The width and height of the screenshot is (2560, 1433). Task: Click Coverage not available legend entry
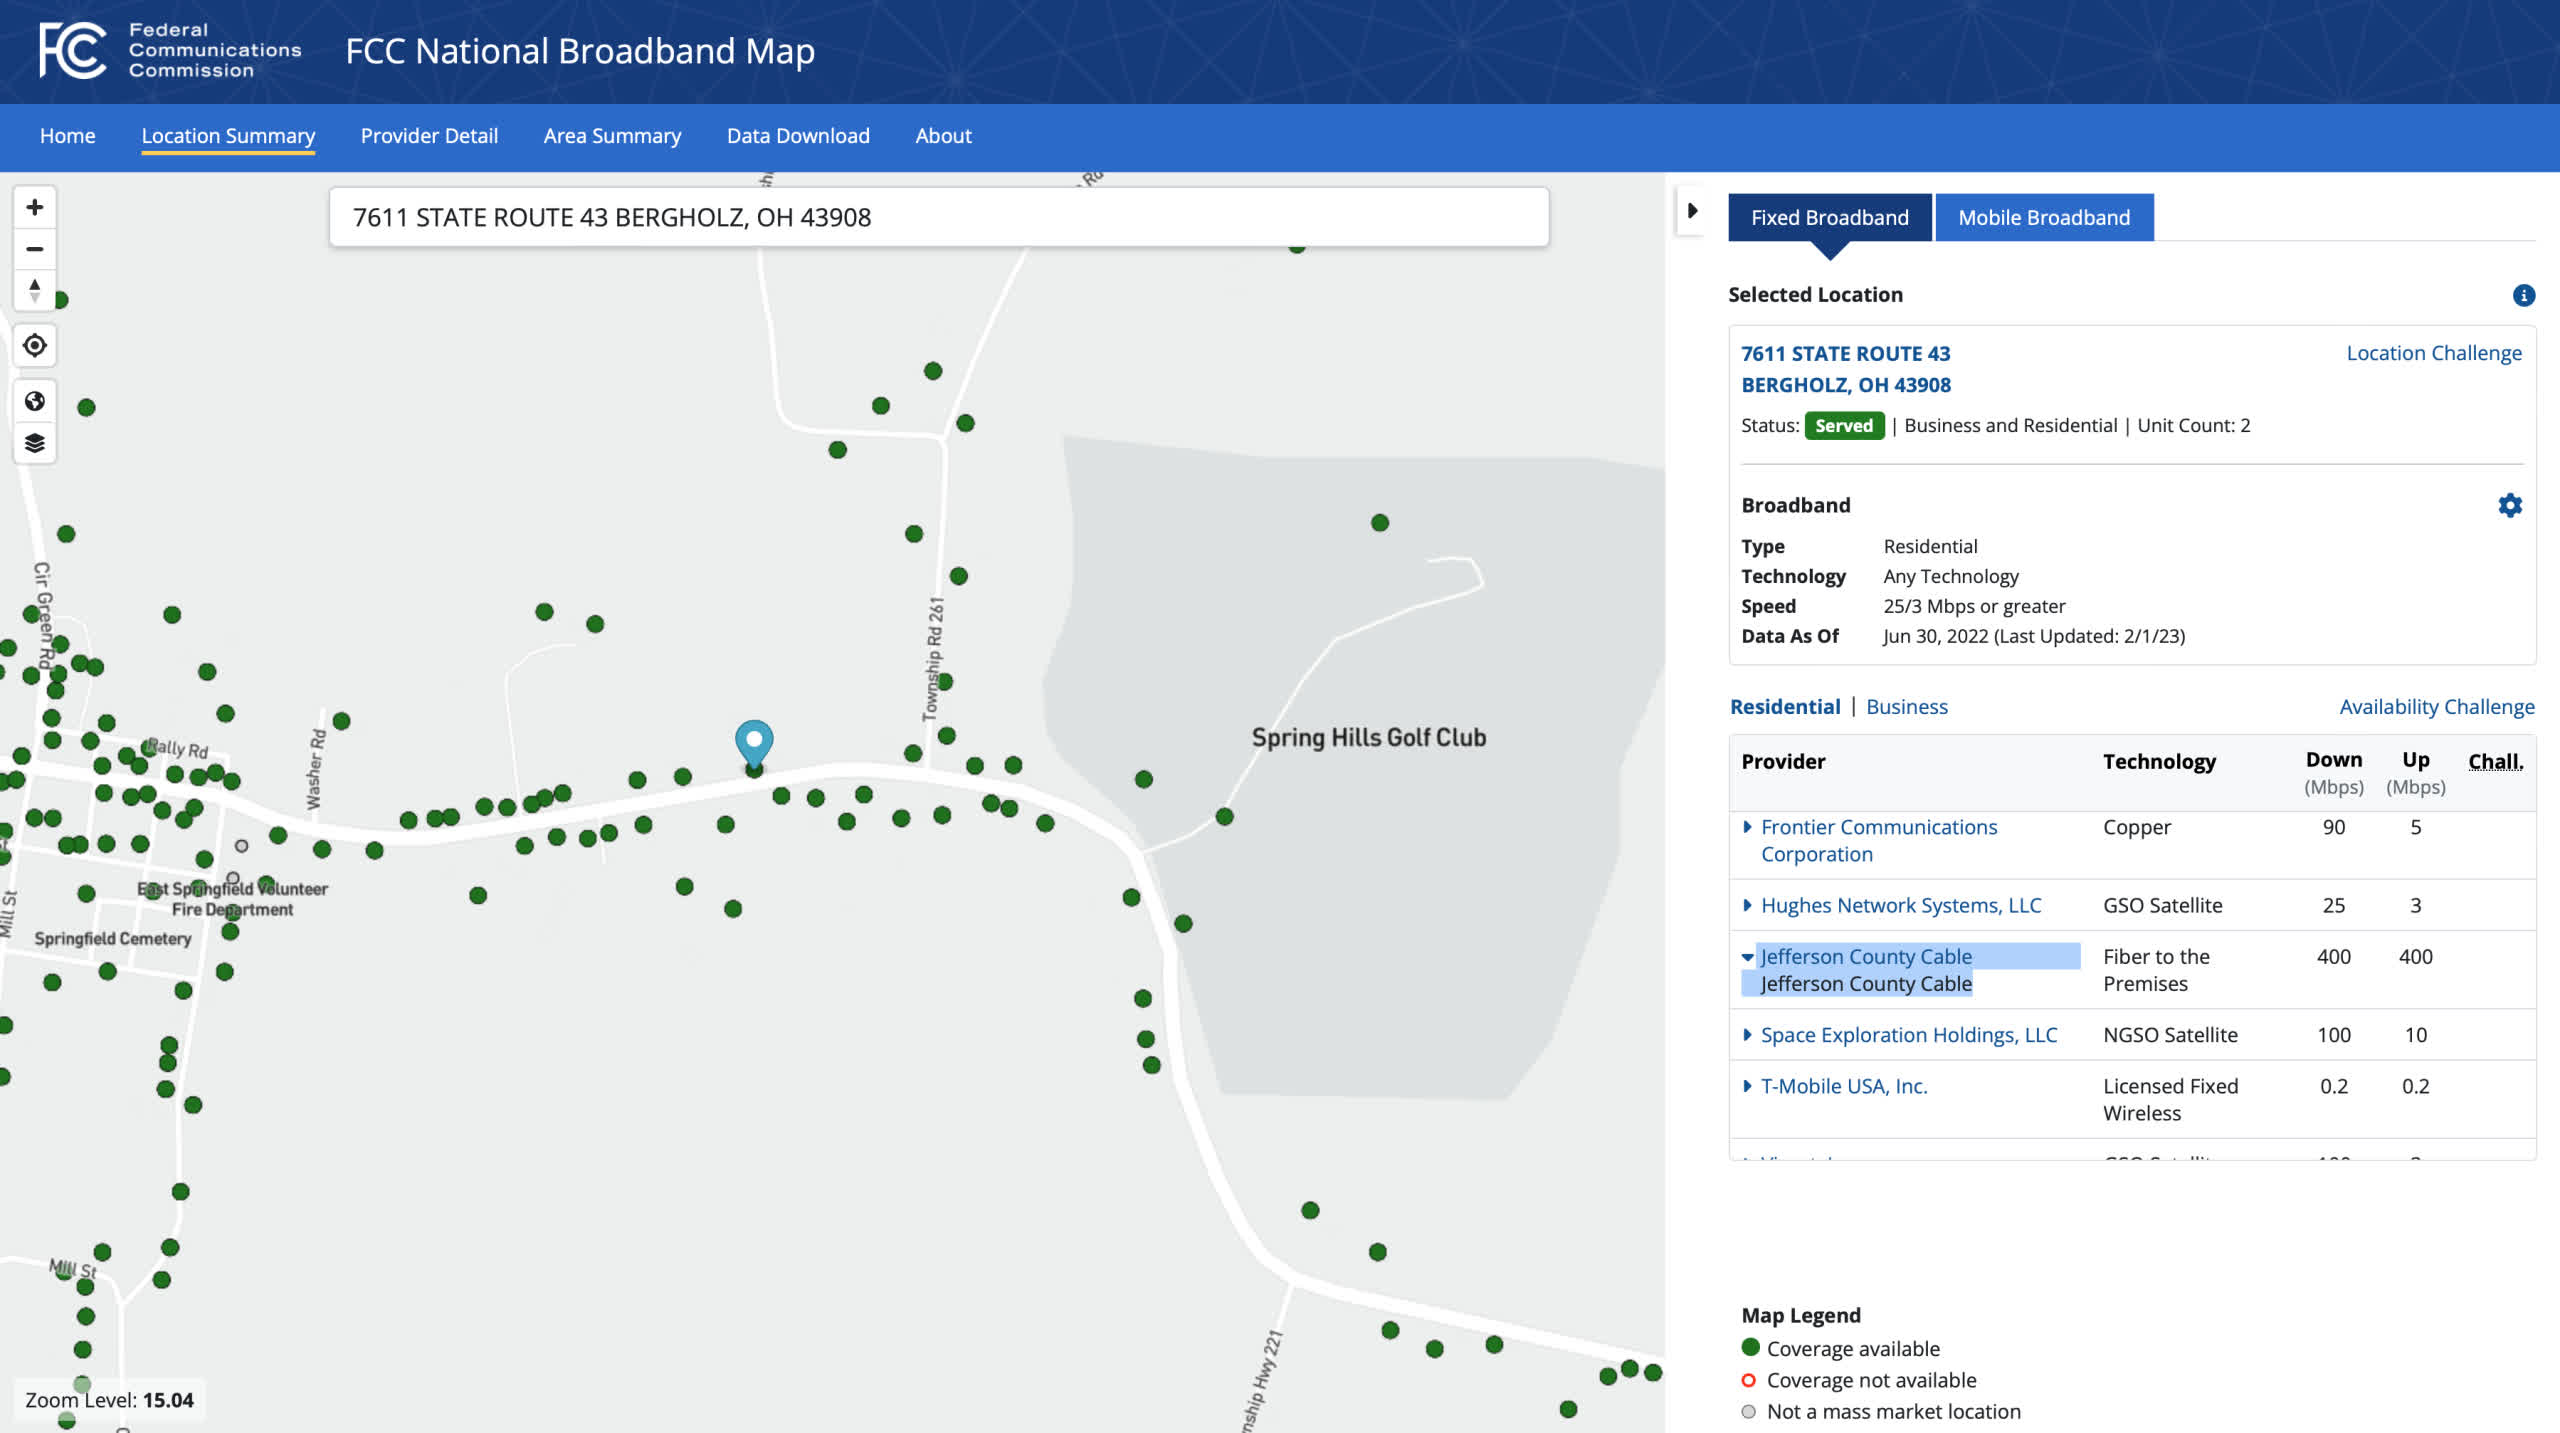pyautogui.click(x=1859, y=1381)
